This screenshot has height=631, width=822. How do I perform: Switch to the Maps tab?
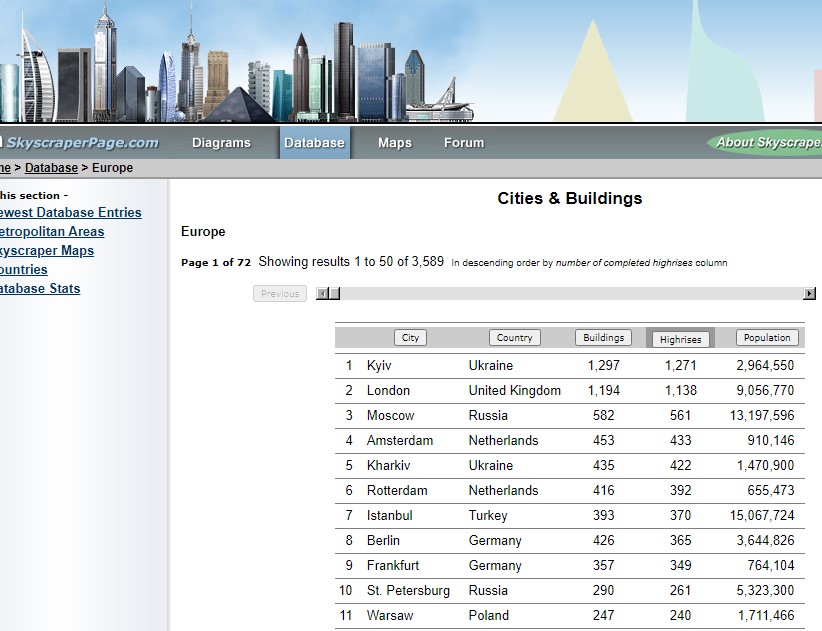pos(394,143)
